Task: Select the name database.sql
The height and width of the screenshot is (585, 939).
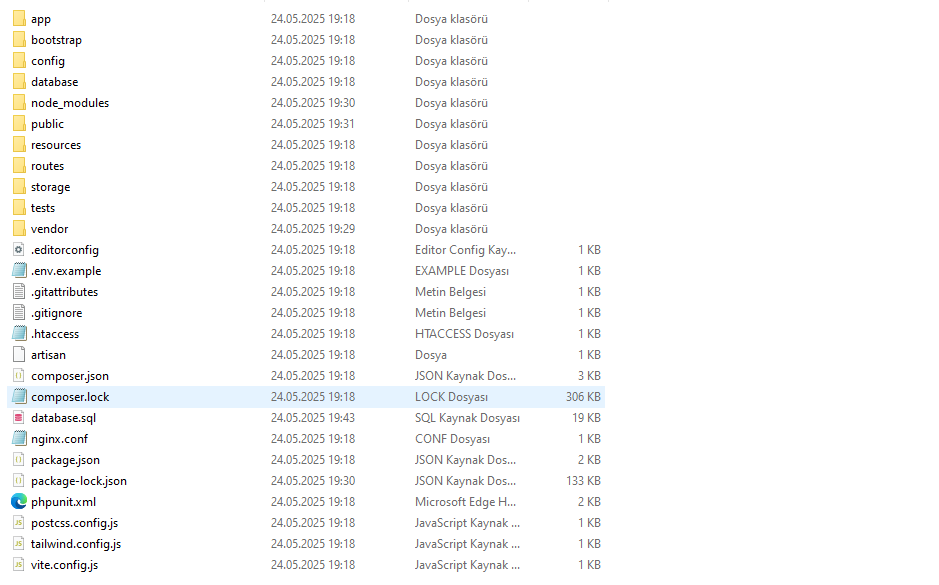Action: click(63, 418)
